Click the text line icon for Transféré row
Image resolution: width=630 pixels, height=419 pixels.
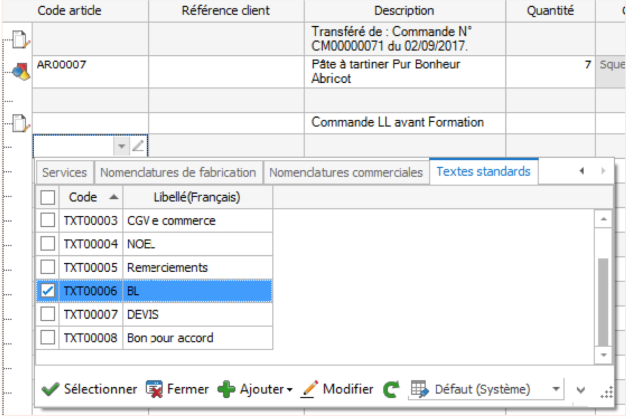pos(20,39)
